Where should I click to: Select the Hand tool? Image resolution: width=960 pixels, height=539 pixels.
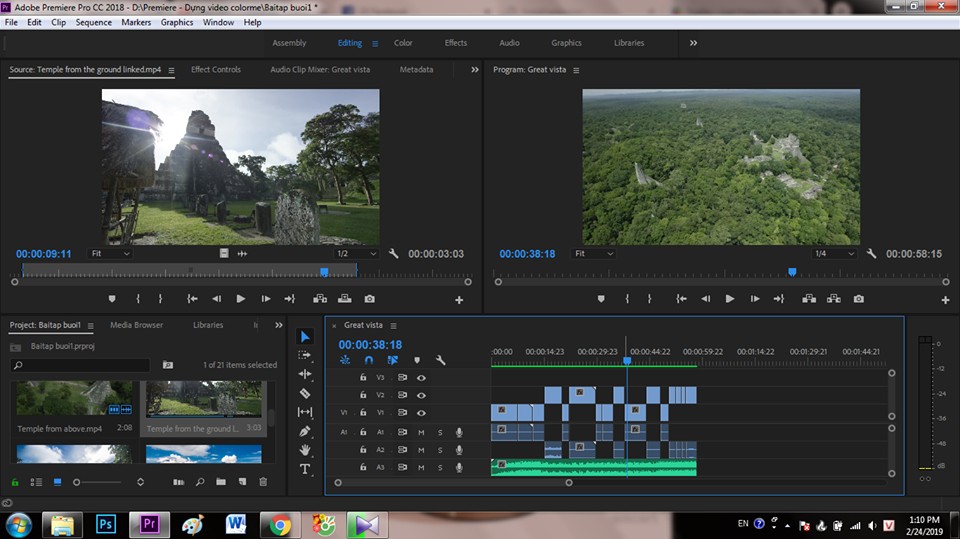(x=305, y=450)
